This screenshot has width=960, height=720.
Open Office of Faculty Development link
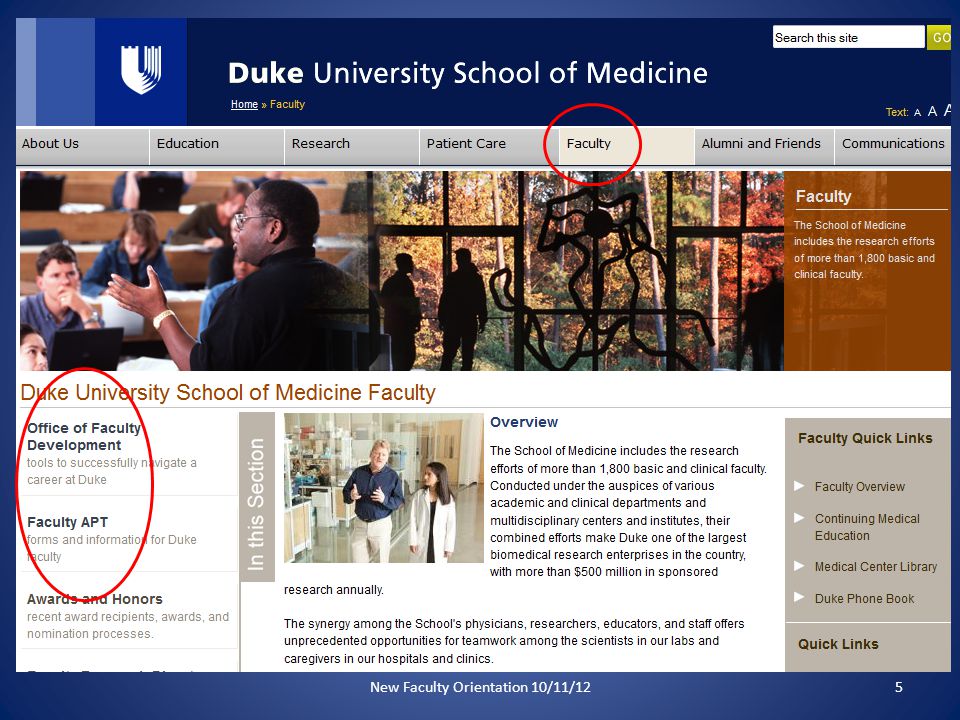click(84, 437)
